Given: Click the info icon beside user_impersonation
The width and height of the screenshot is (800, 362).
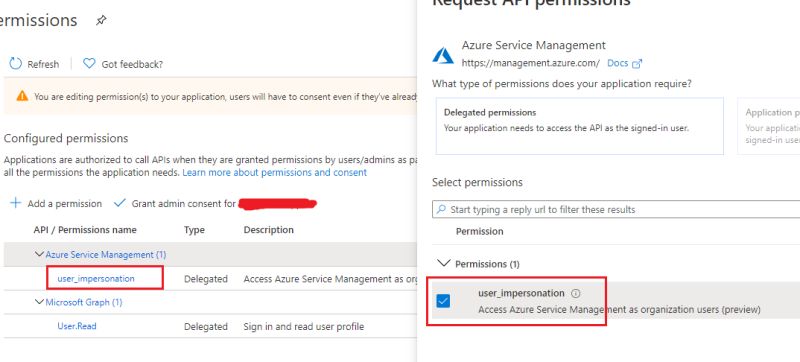Looking at the screenshot, I should (576, 293).
